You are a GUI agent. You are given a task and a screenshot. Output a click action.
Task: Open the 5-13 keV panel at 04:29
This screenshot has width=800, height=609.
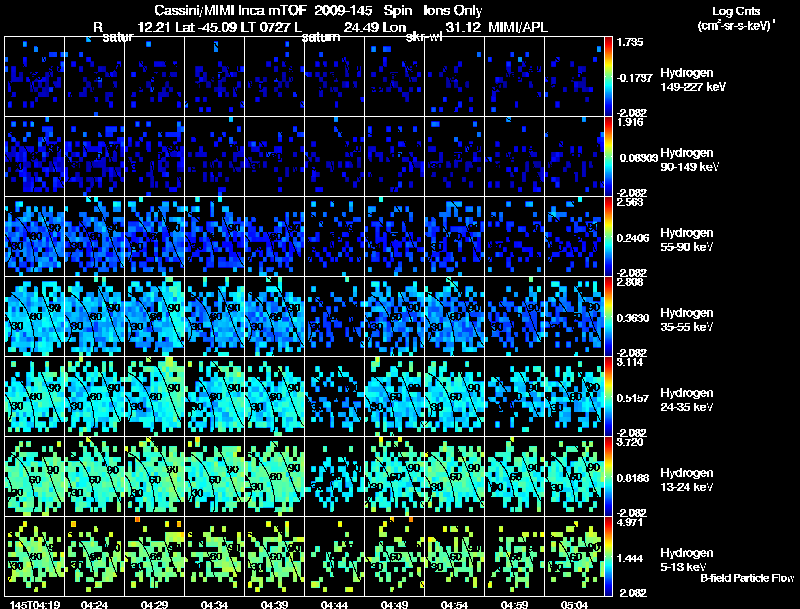pos(155,556)
